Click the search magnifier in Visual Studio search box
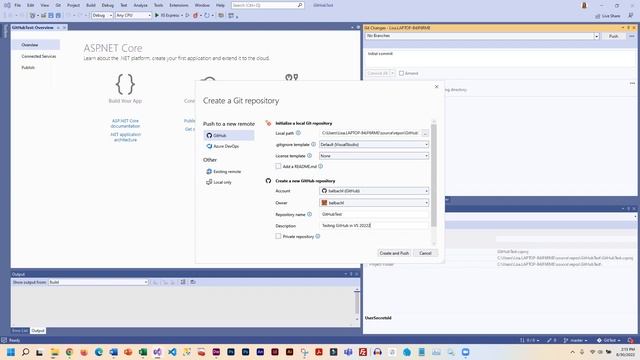Image resolution: width=640 pixels, height=360 pixels. pyautogui.click(x=300, y=5)
